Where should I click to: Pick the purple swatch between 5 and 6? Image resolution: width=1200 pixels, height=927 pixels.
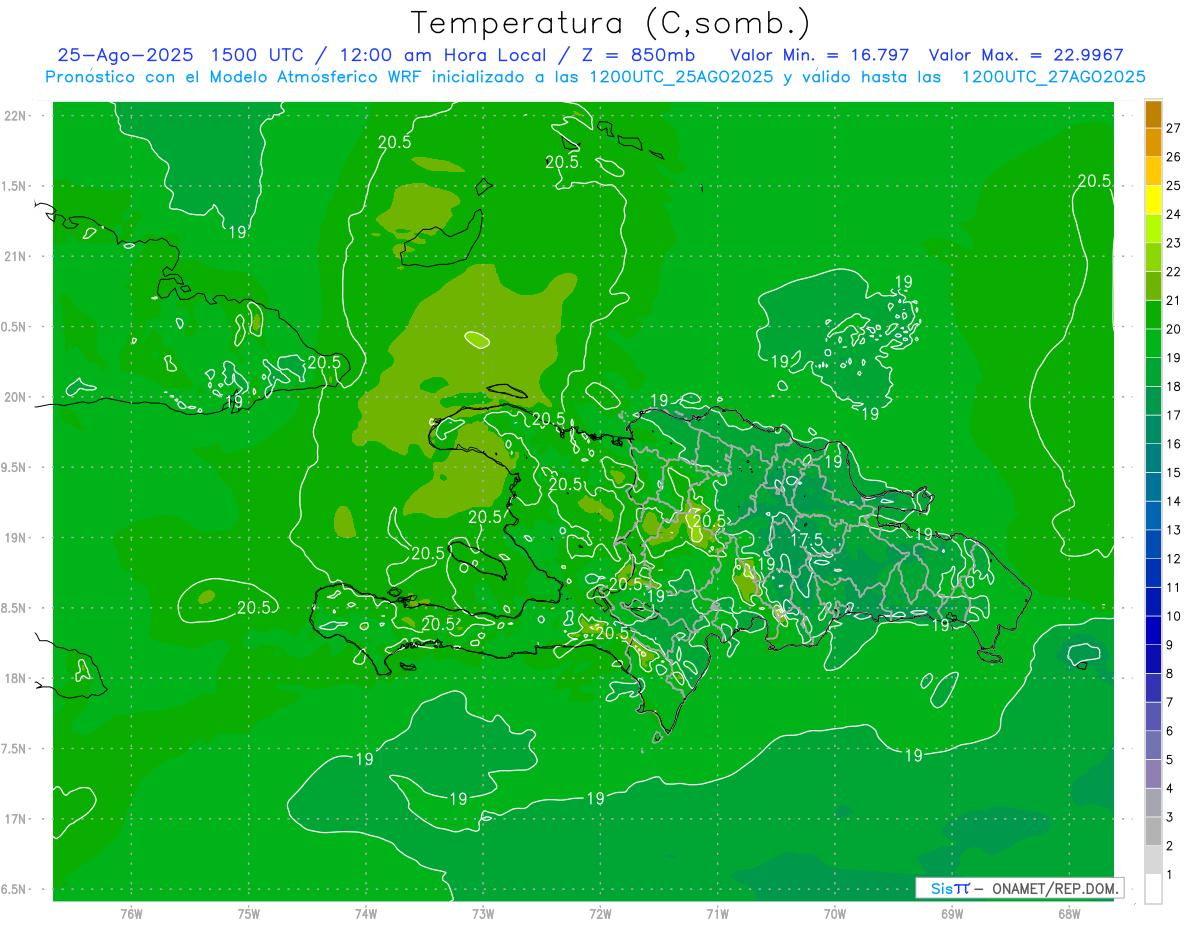(x=1153, y=745)
